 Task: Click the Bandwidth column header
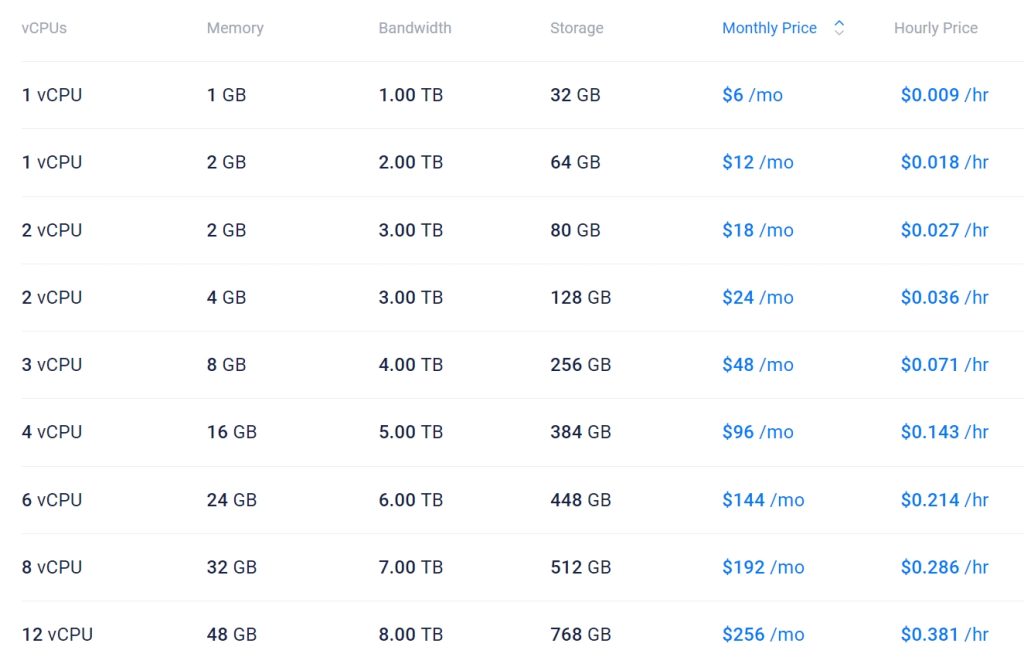(x=414, y=28)
